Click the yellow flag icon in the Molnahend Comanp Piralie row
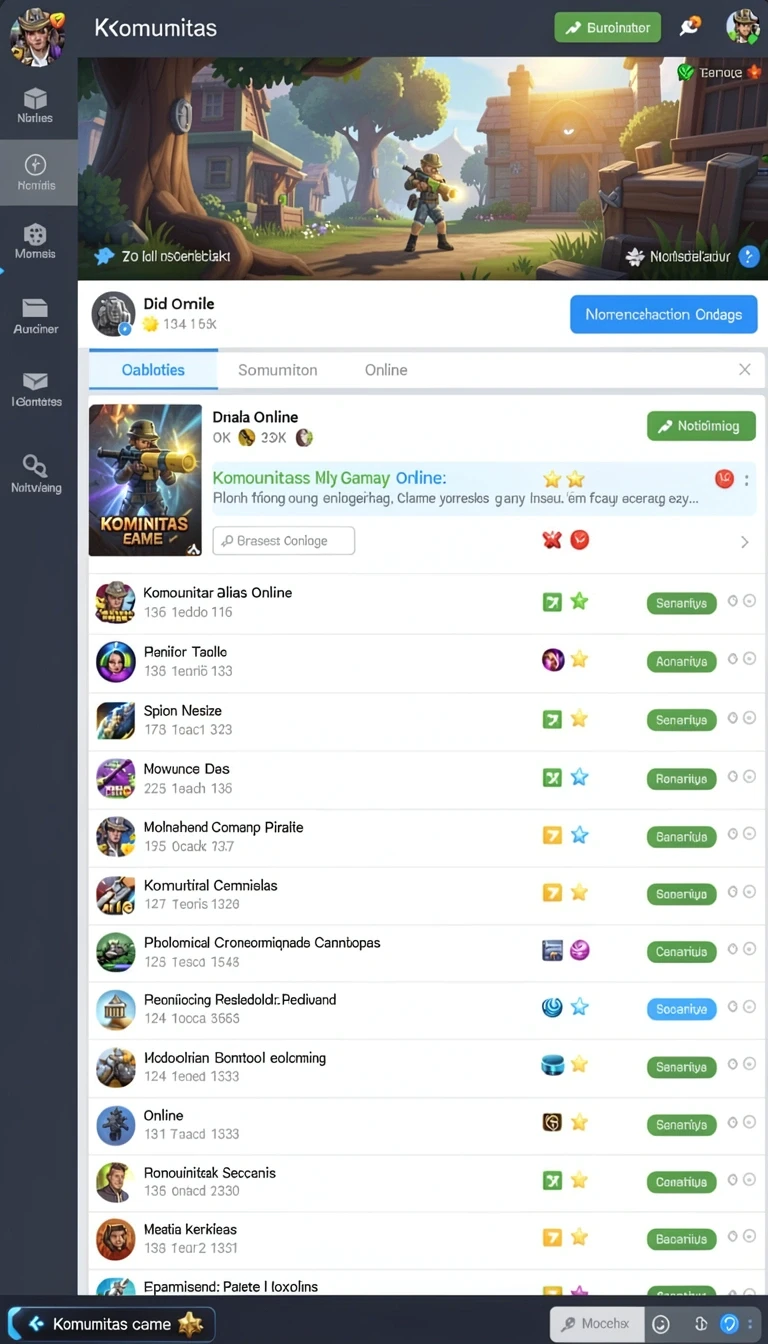Screen dimensions: 768x1344 pos(552,835)
